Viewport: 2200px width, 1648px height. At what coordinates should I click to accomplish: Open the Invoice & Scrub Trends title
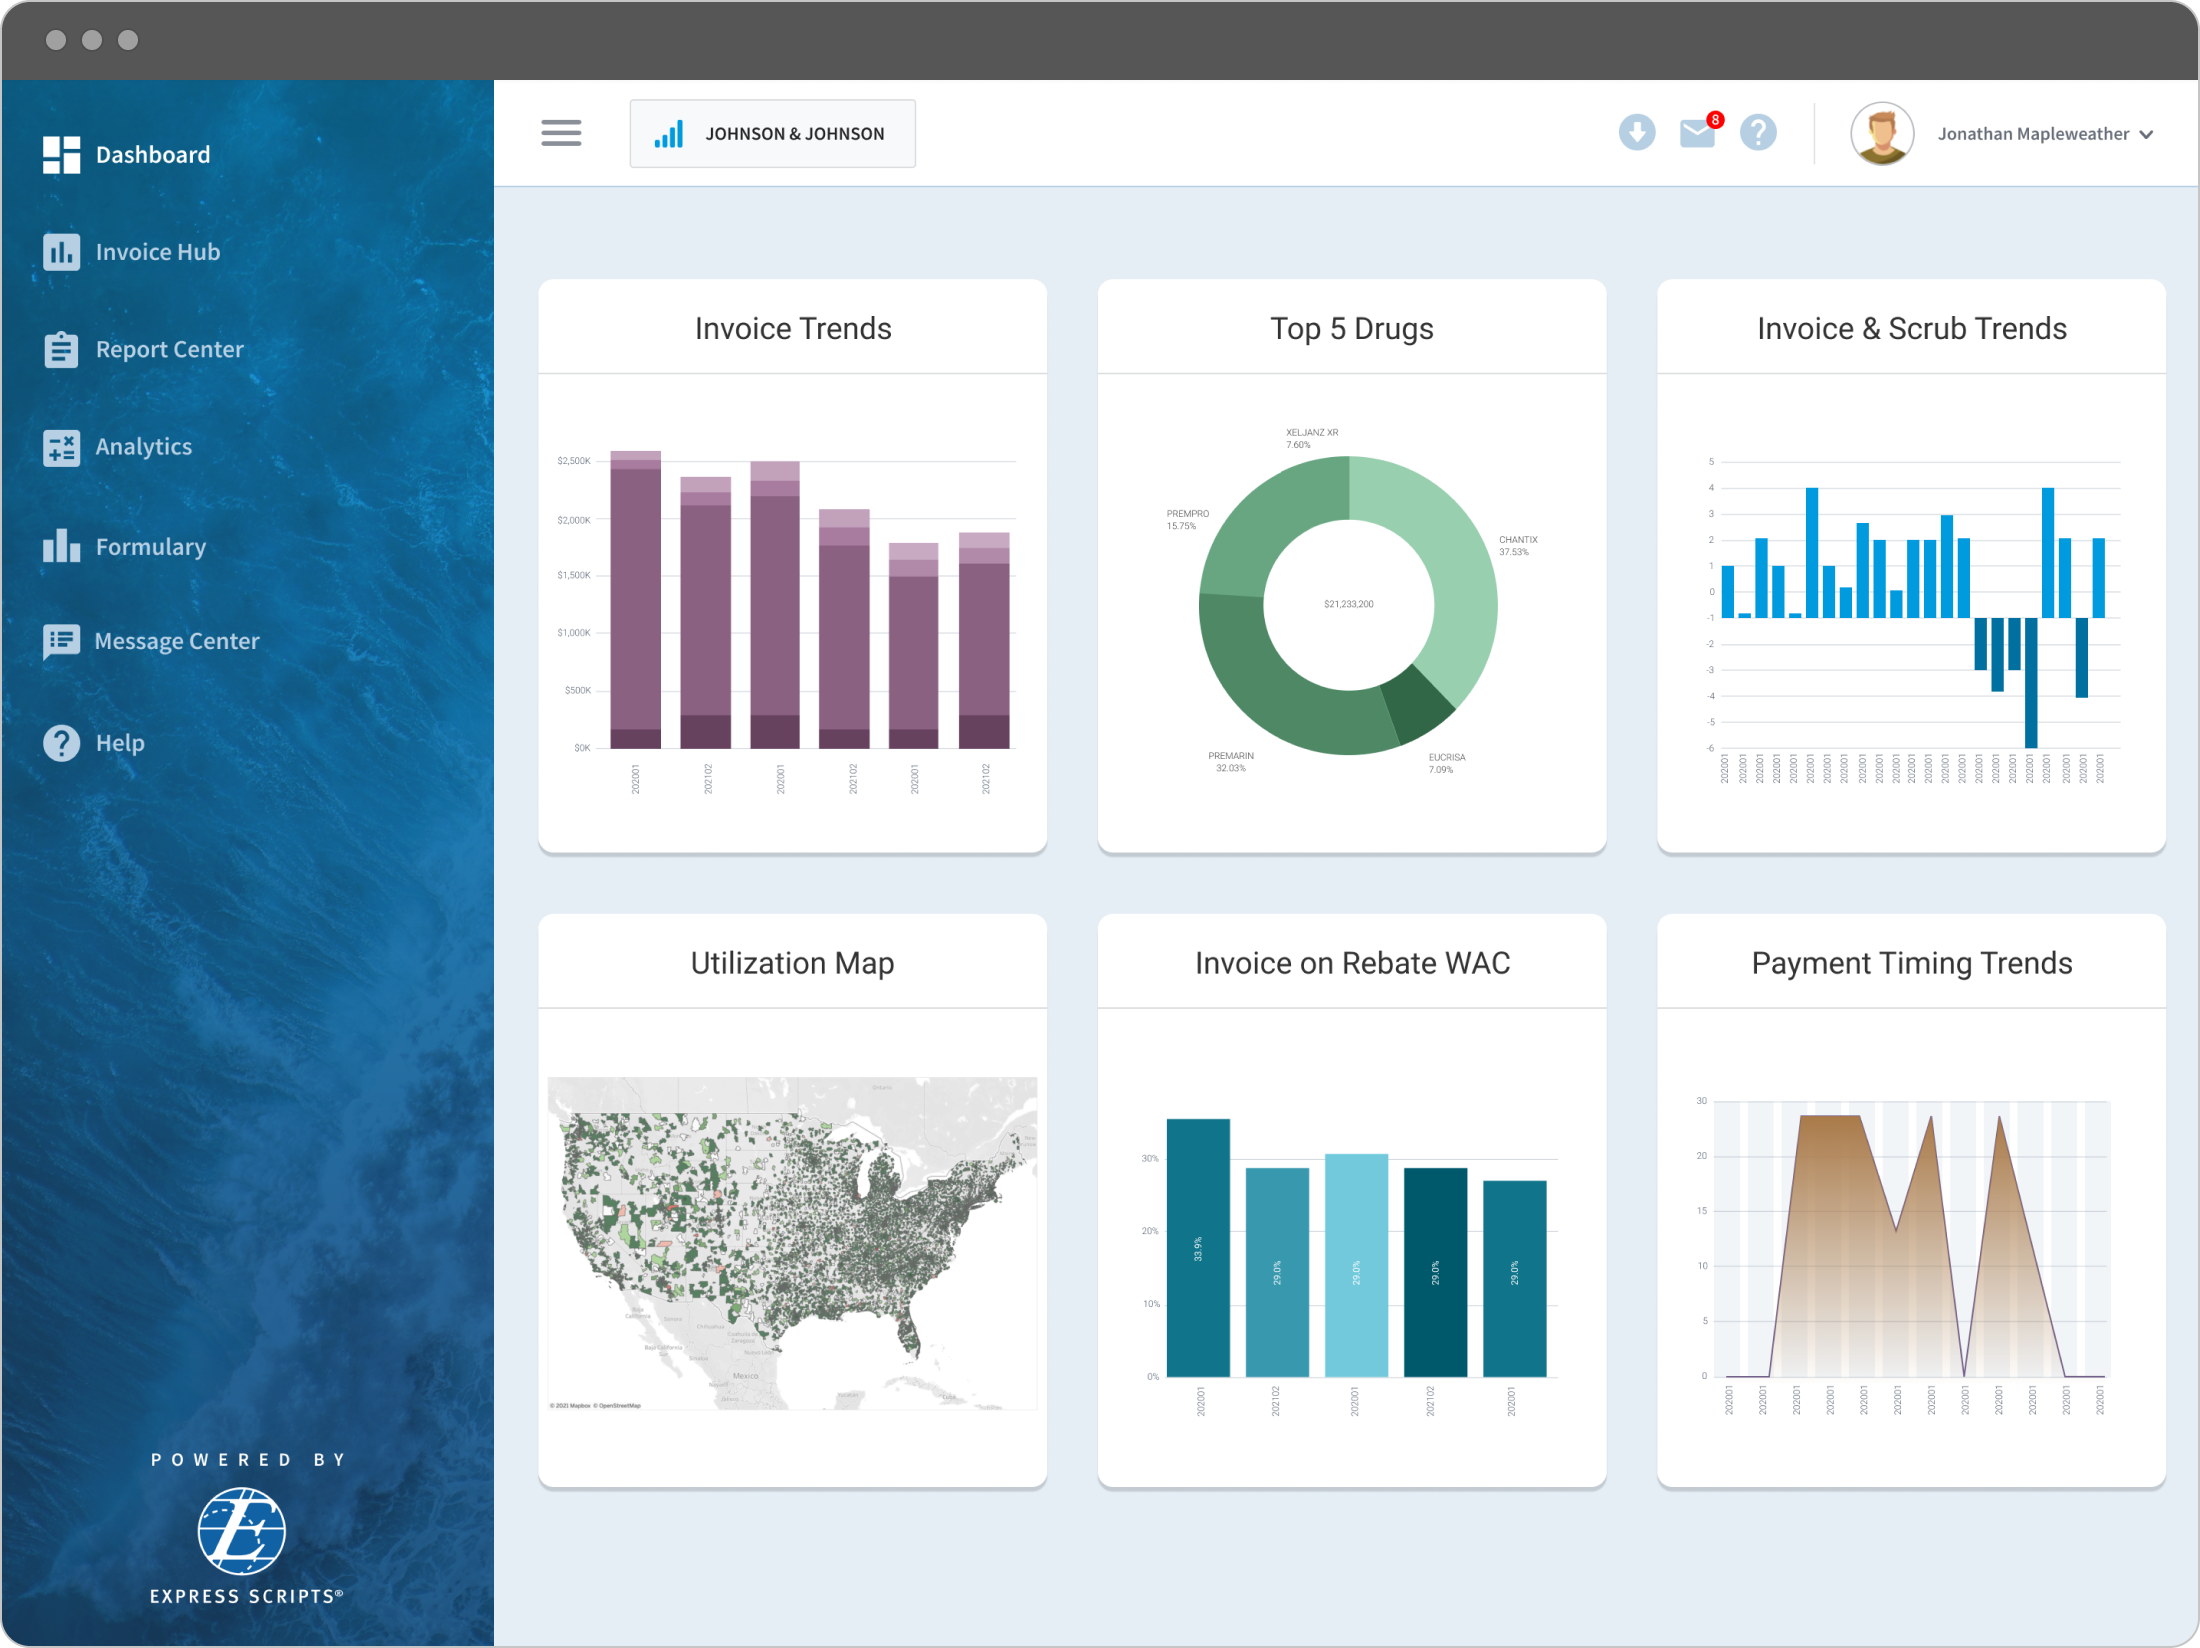click(x=1911, y=329)
